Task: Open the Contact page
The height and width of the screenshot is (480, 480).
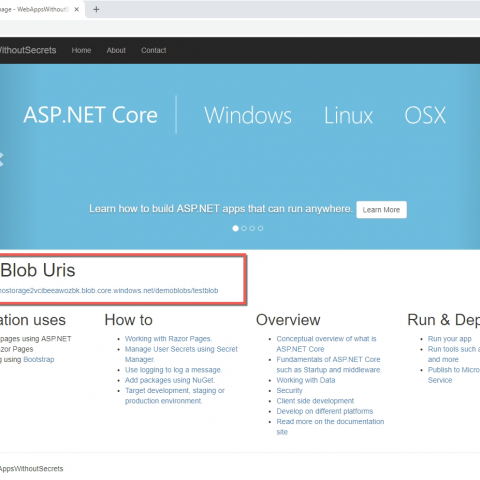Action: 153,50
